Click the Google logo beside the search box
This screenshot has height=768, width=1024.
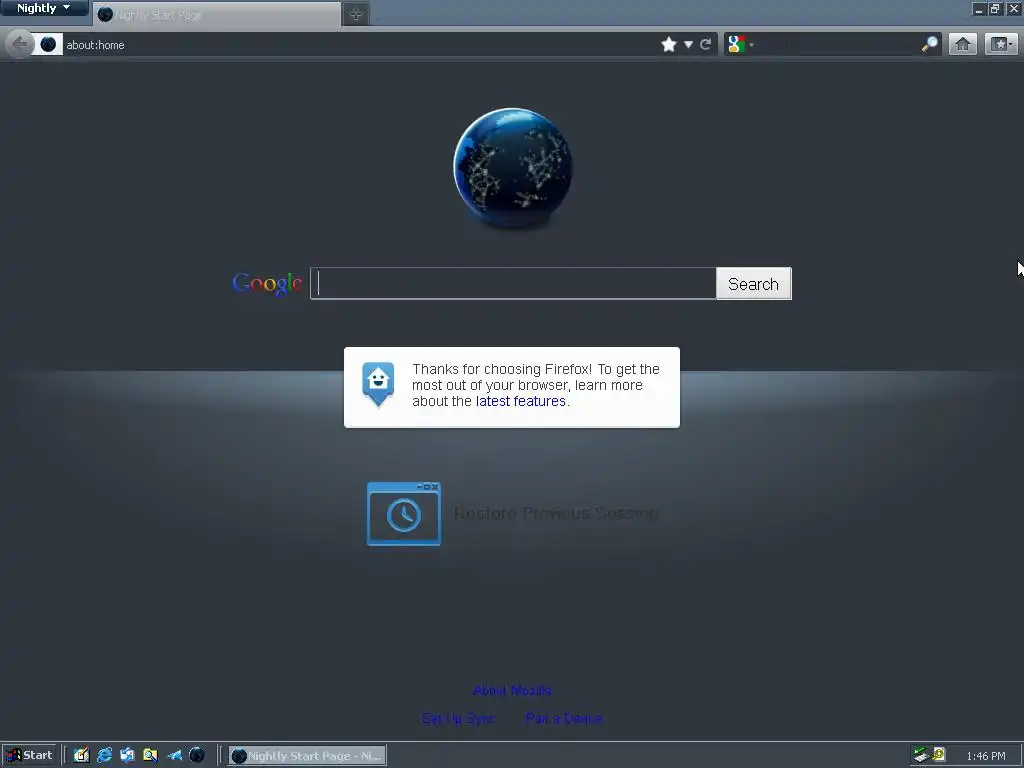coord(267,283)
